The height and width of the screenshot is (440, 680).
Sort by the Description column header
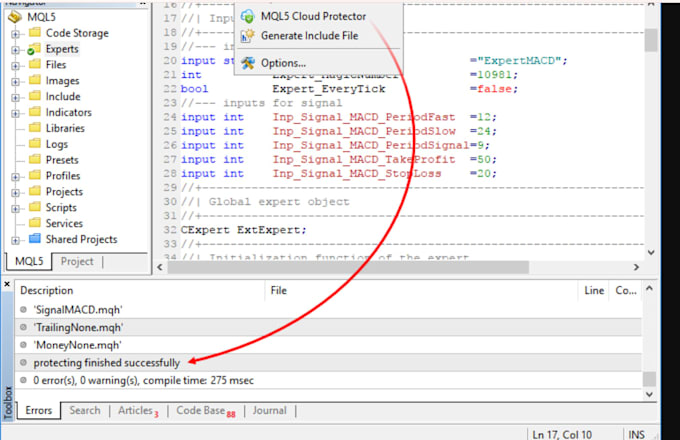point(140,290)
